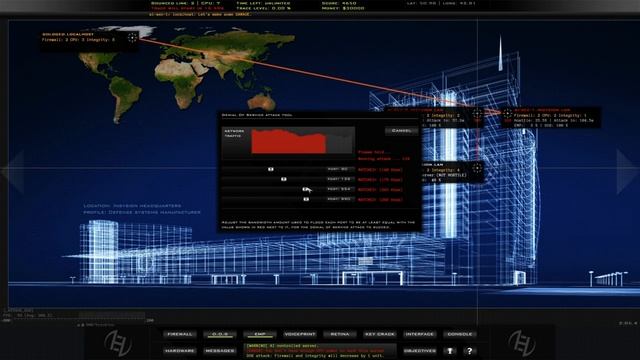Click the localhost Firewall CPU Integrity stats
This screenshot has height=360, width=640.
click(78, 40)
